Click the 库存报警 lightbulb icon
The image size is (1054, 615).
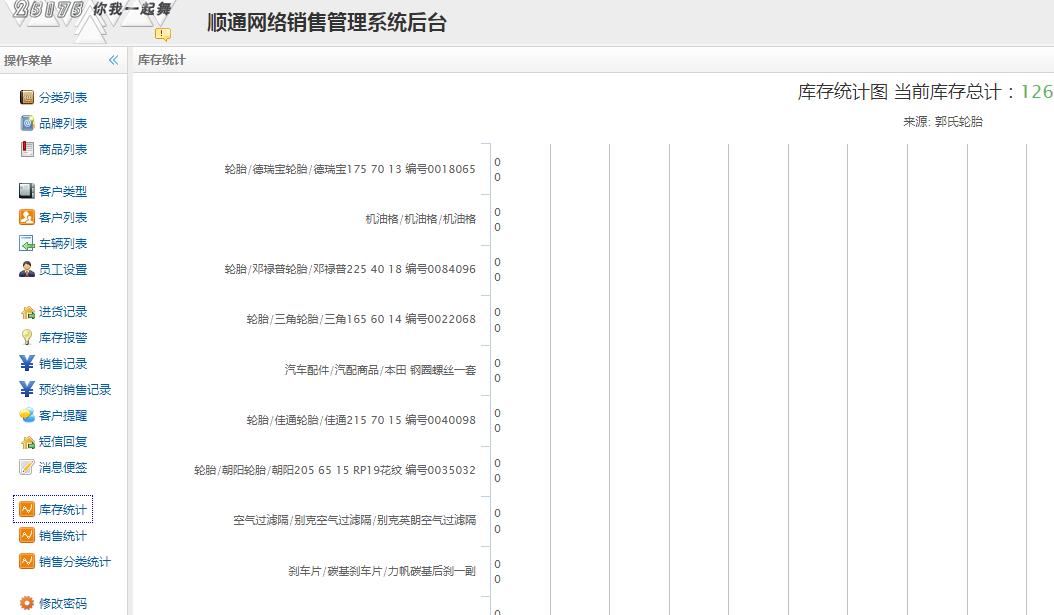[x=27, y=338]
